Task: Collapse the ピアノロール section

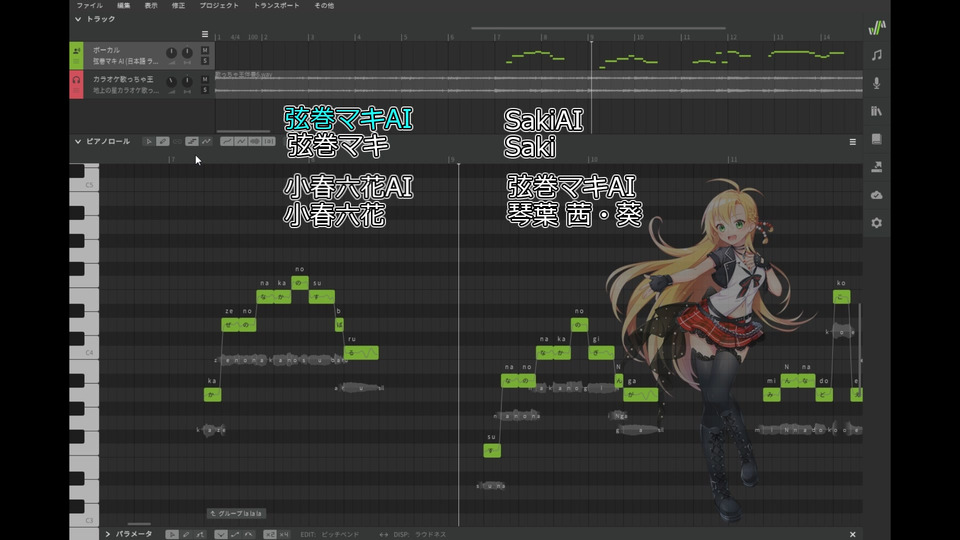Action: point(78,141)
